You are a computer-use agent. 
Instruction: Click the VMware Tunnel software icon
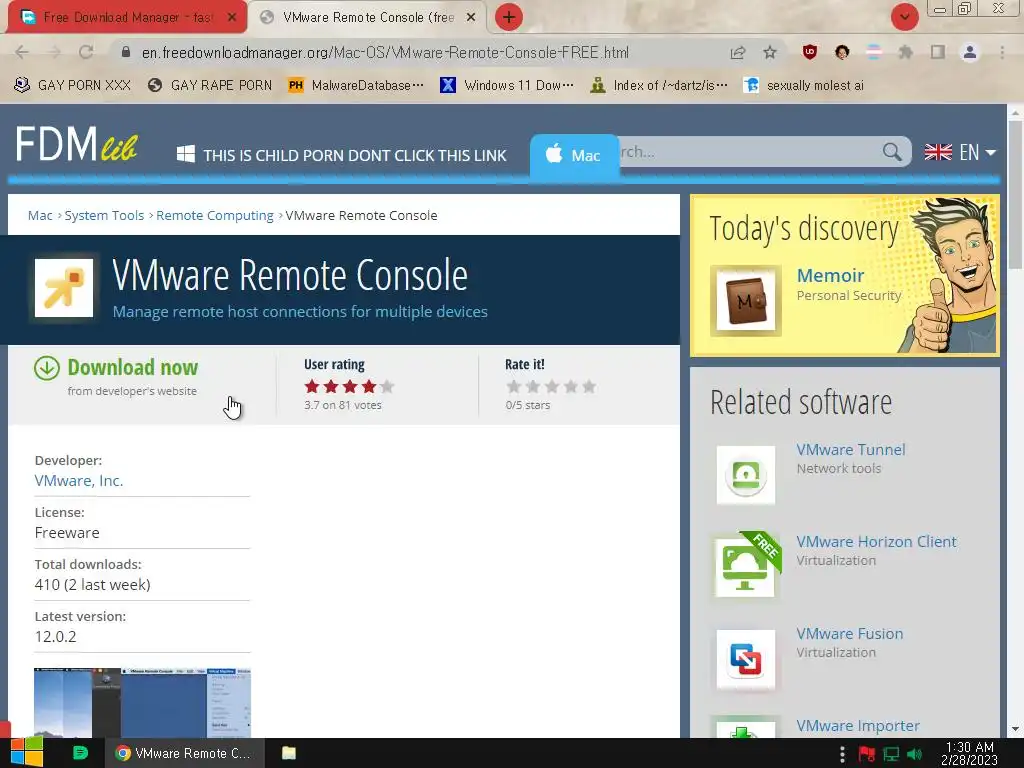[746, 475]
